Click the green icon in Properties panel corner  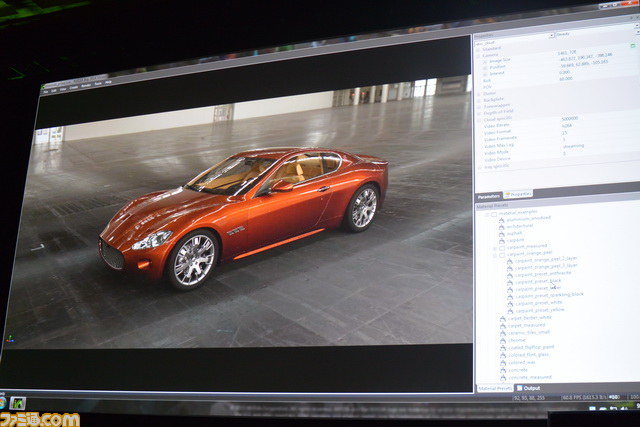coord(633,46)
